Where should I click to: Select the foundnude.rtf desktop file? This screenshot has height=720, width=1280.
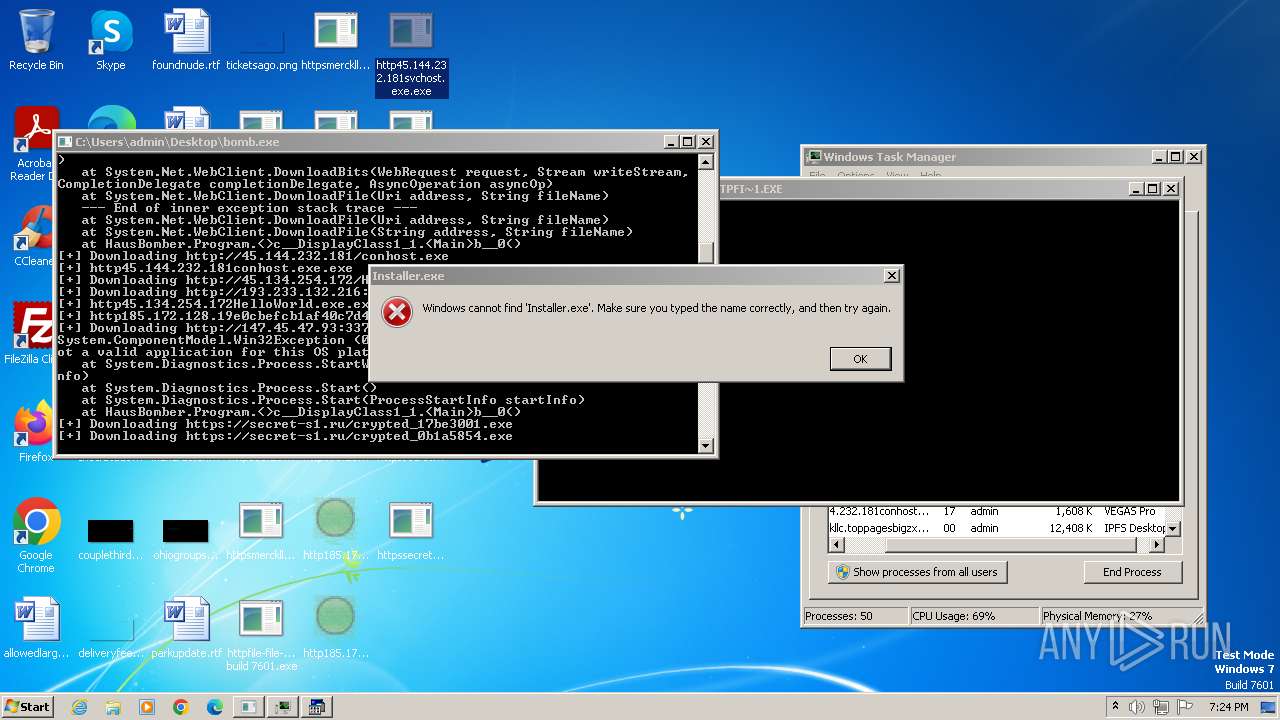coord(186,41)
